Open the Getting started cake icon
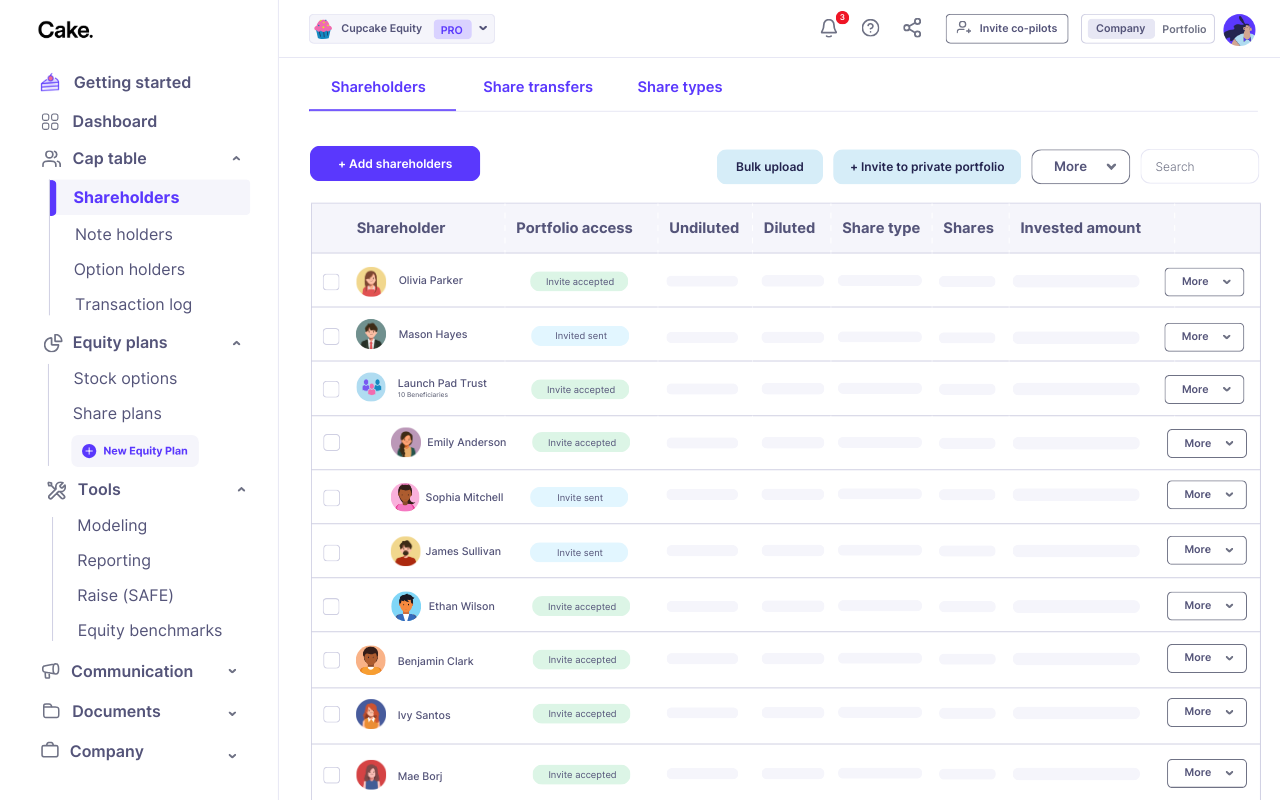The height and width of the screenshot is (800, 1280). [49, 82]
